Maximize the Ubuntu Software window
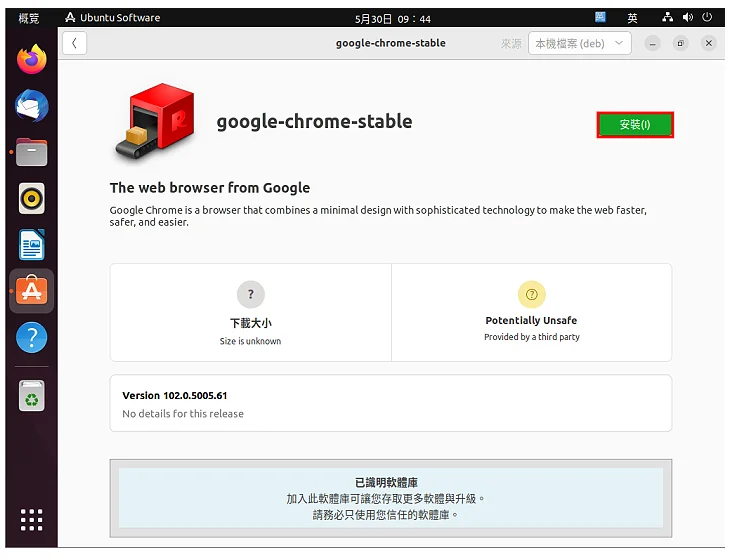733x558 pixels. click(680, 43)
